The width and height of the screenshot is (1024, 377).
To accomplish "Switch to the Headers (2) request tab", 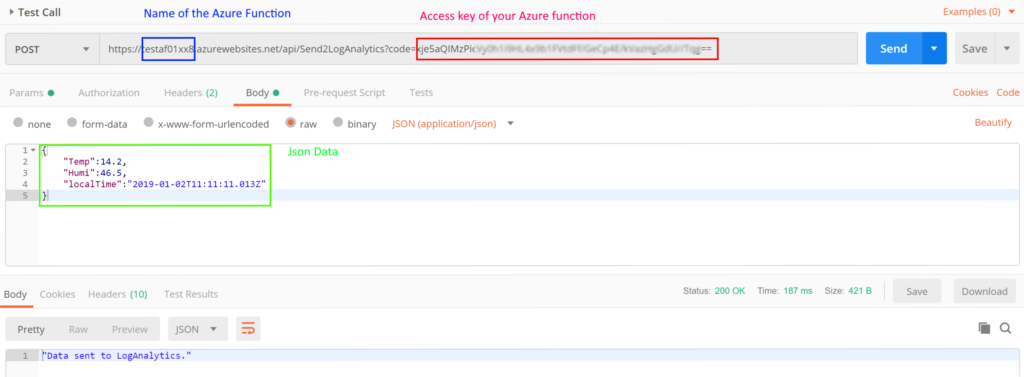I will point(191,93).
